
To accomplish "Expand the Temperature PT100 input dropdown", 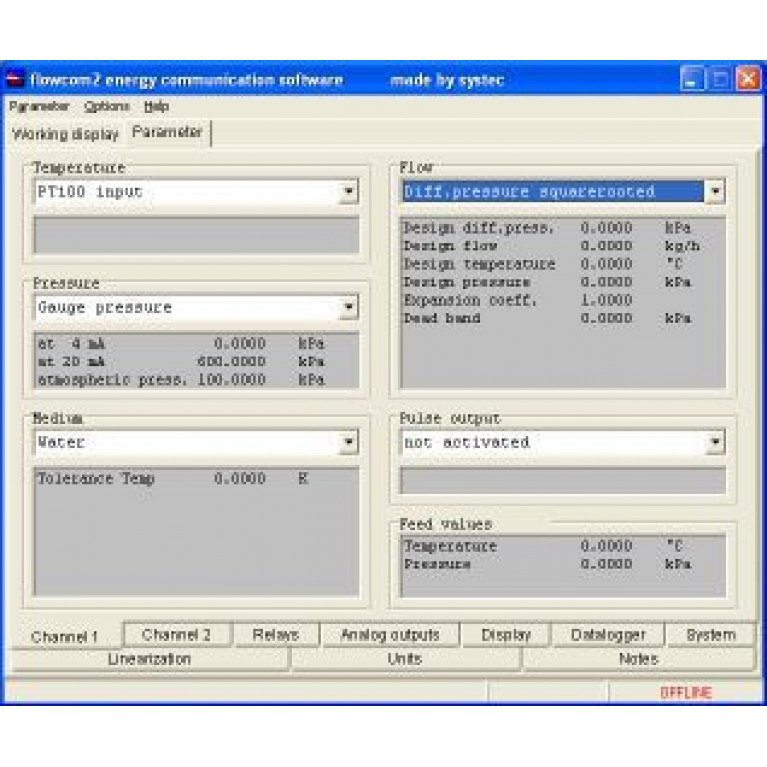I will 348,192.
